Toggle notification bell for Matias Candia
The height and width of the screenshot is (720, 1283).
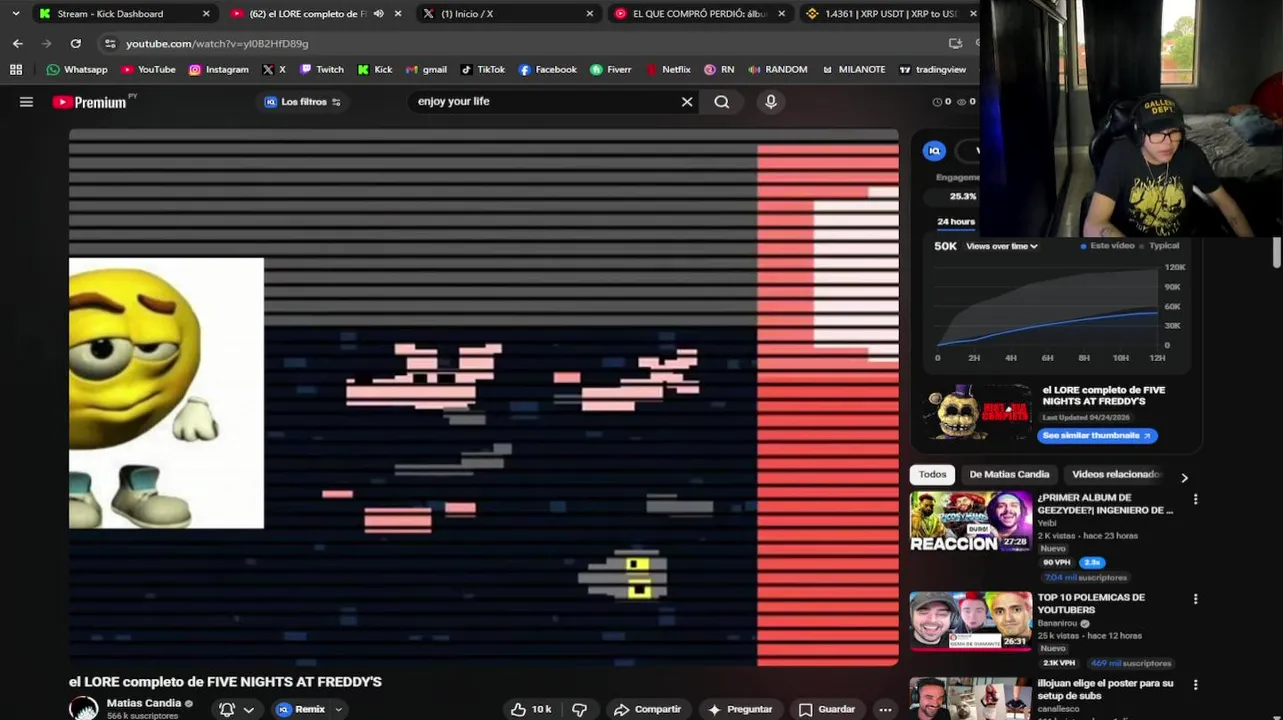coord(227,709)
